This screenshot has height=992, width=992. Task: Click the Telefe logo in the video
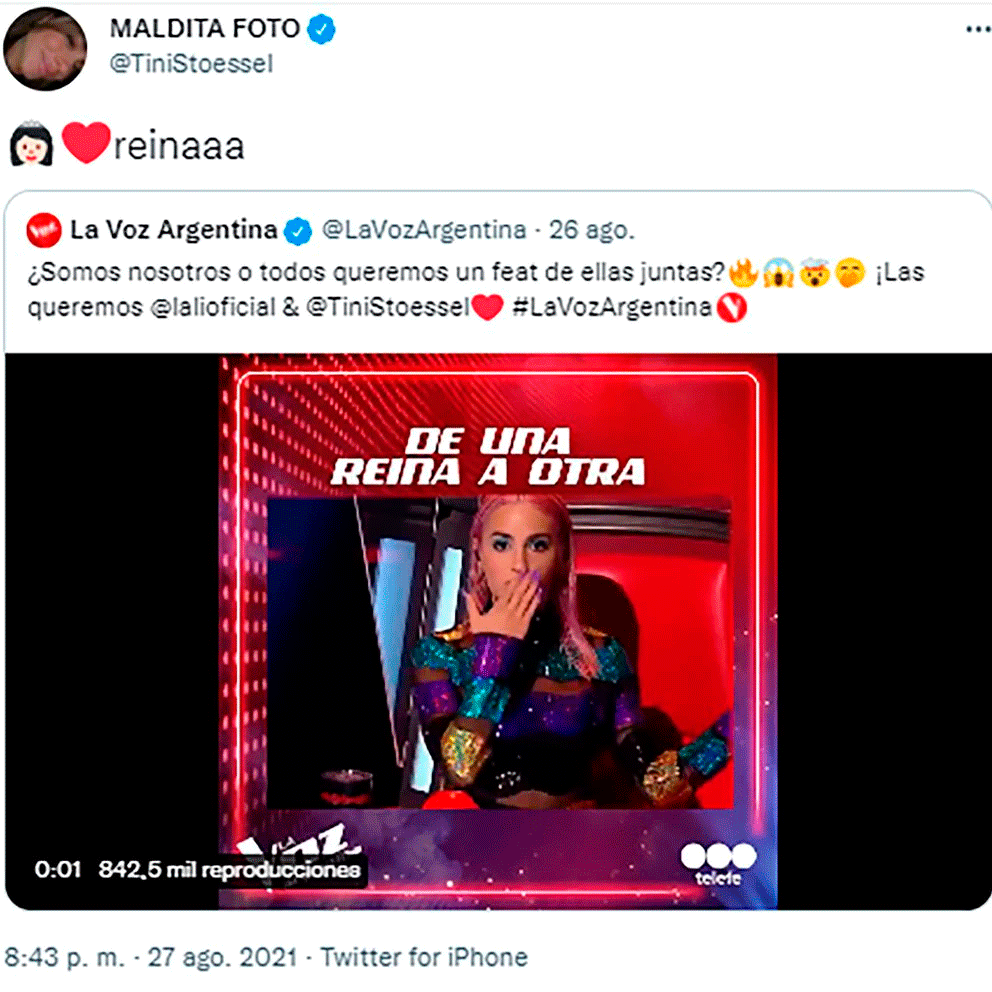point(718,864)
